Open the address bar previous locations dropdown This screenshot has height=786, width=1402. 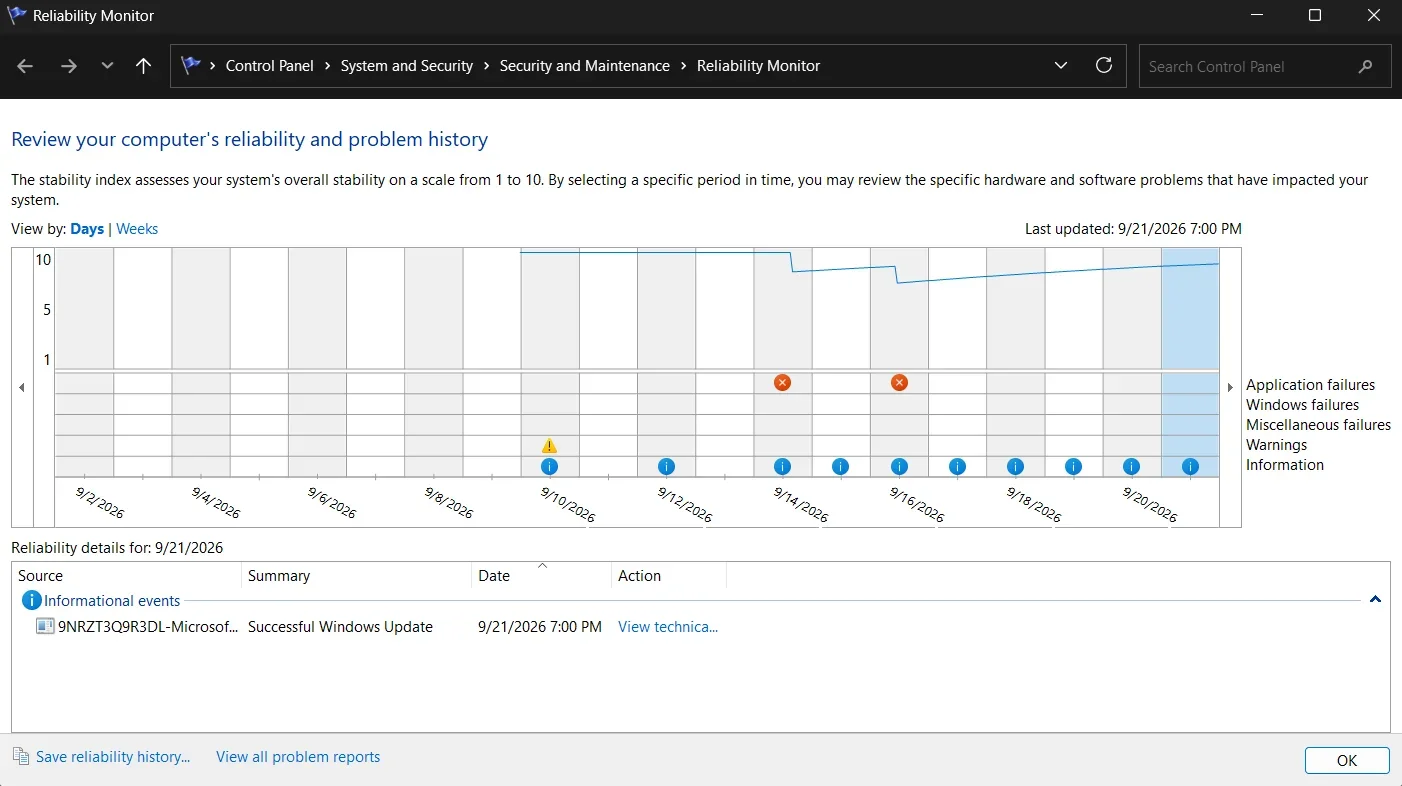1061,66
